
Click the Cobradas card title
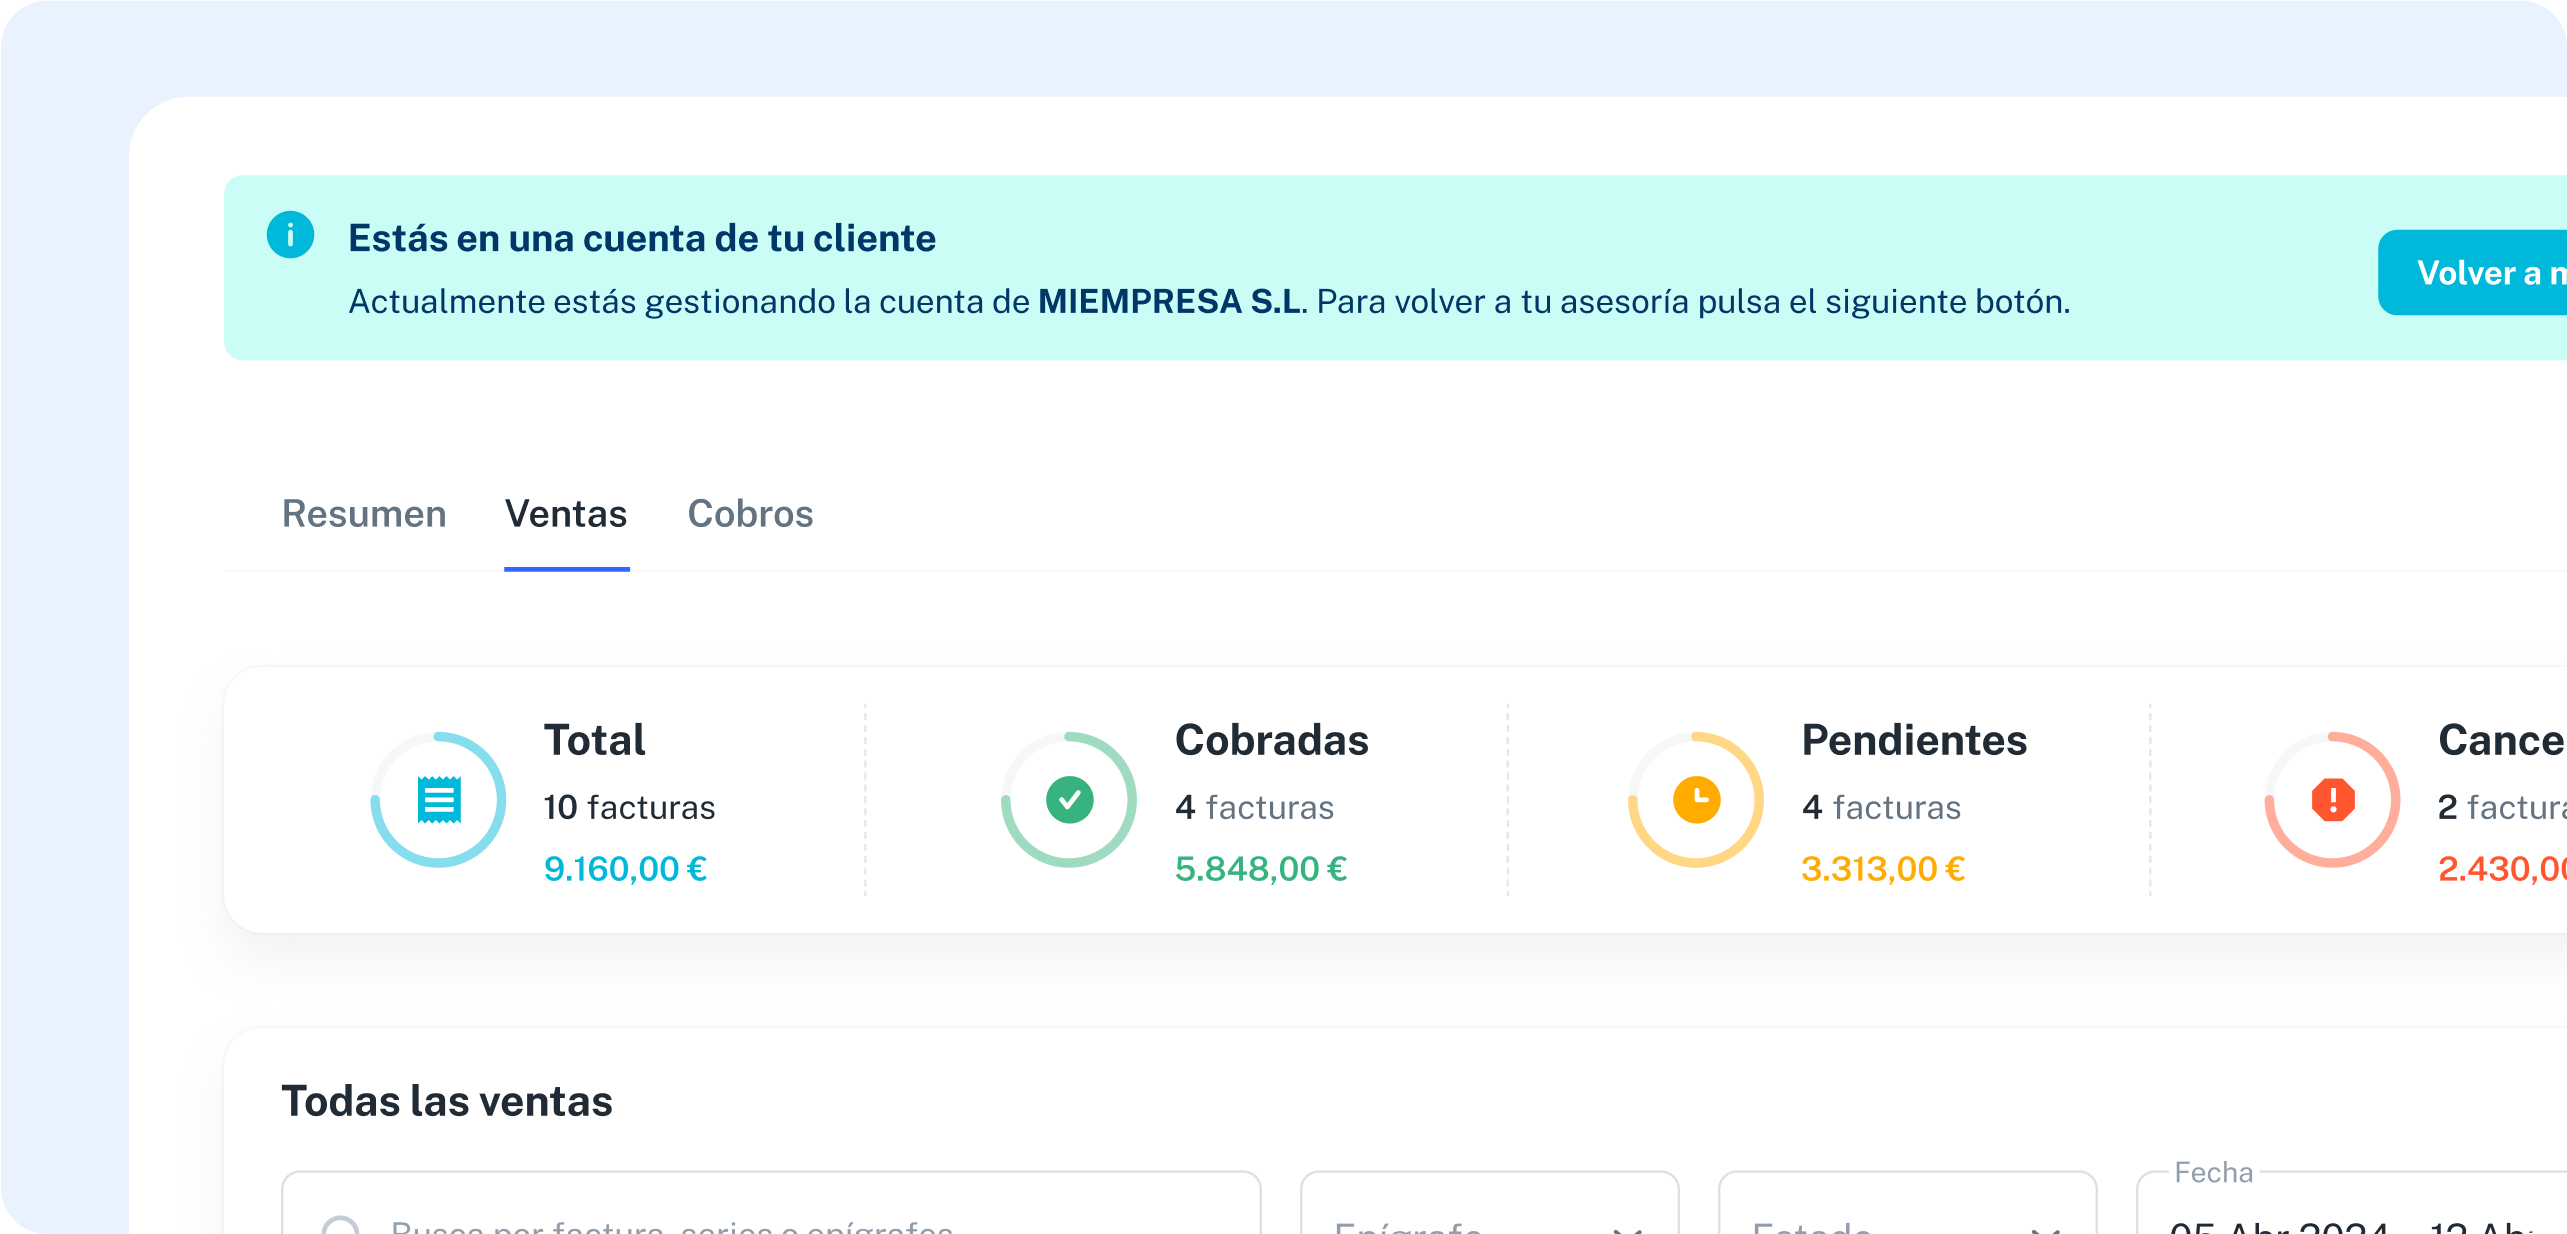coord(1271,741)
